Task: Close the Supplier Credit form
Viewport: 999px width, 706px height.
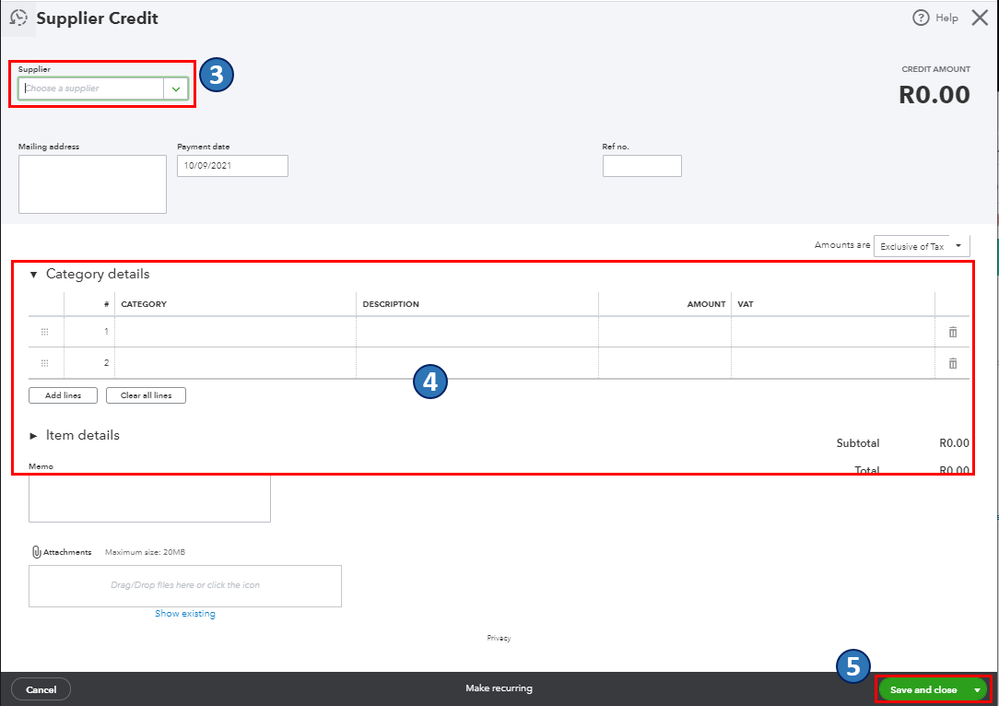Action: tap(980, 18)
